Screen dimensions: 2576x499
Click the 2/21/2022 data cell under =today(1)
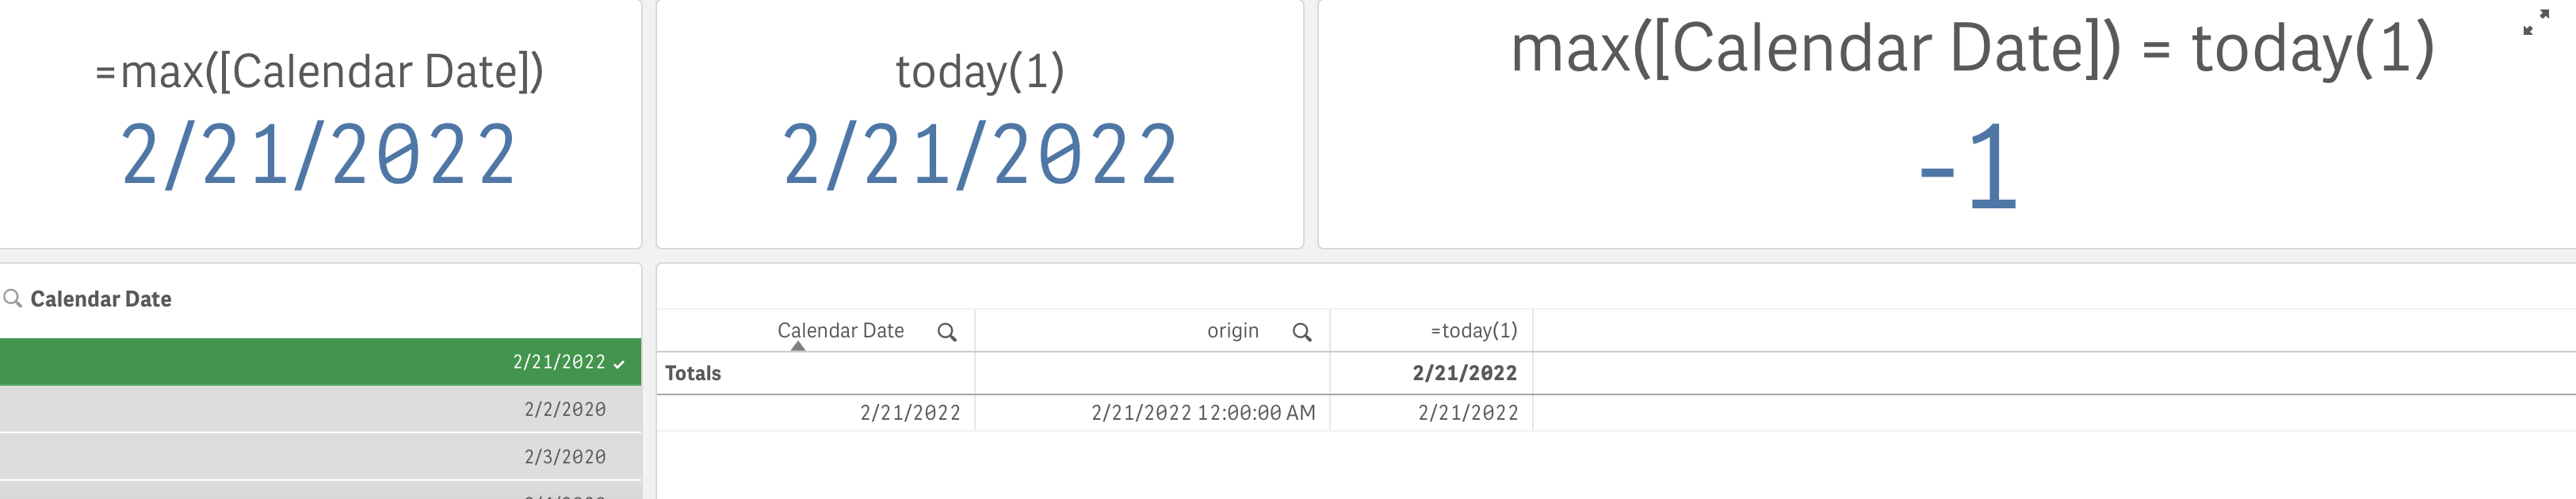click(x=1467, y=413)
